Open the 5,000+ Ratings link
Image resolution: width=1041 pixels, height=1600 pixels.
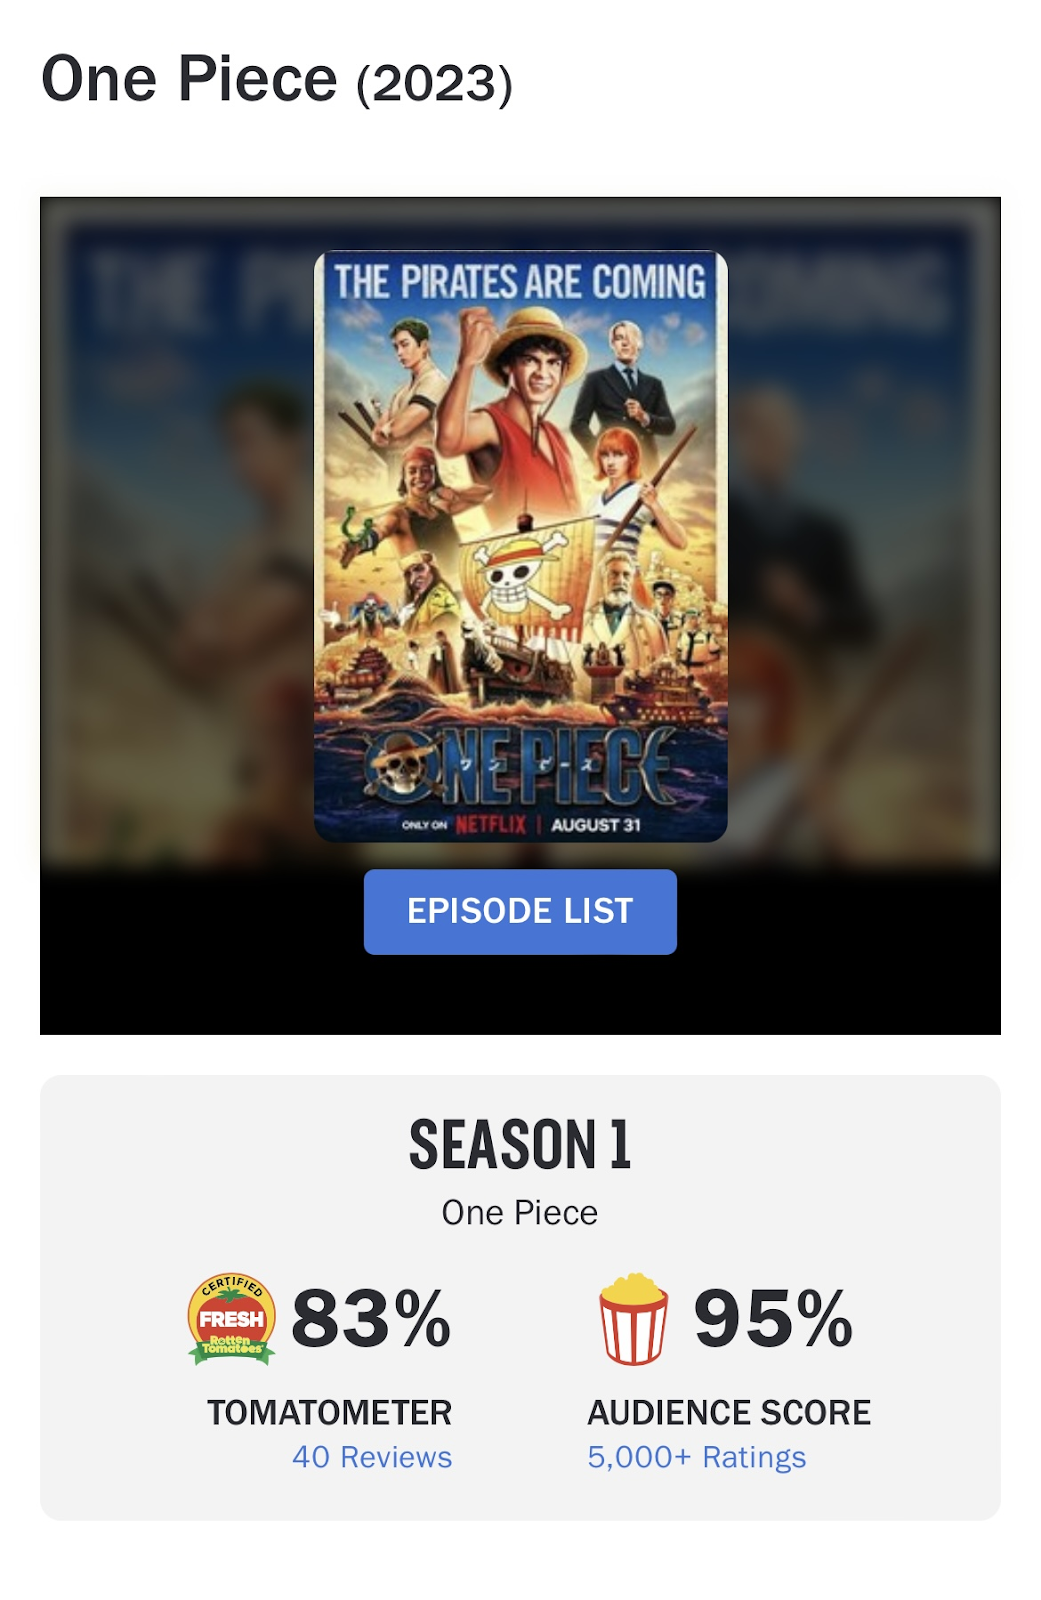click(696, 1457)
